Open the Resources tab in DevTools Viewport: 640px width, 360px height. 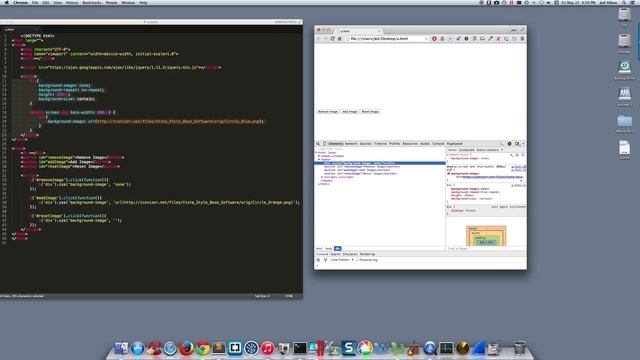(410, 144)
